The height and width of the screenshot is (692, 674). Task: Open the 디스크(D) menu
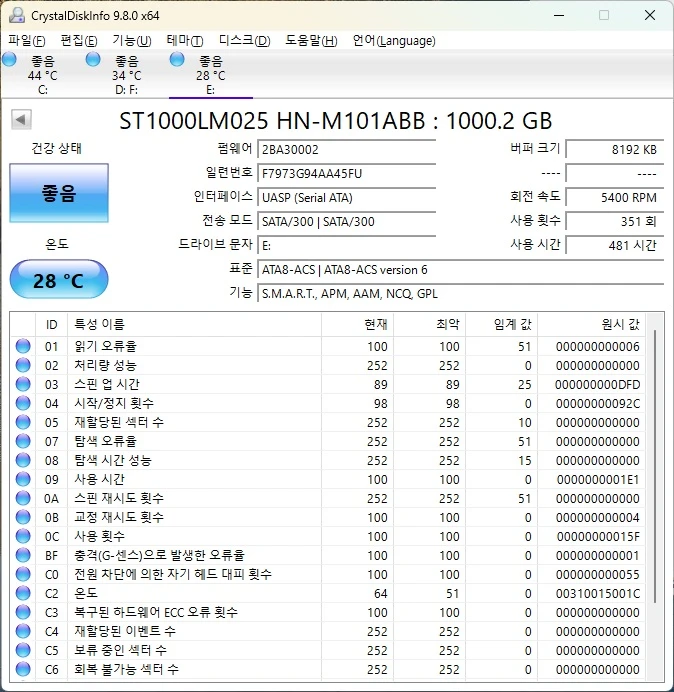(244, 41)
